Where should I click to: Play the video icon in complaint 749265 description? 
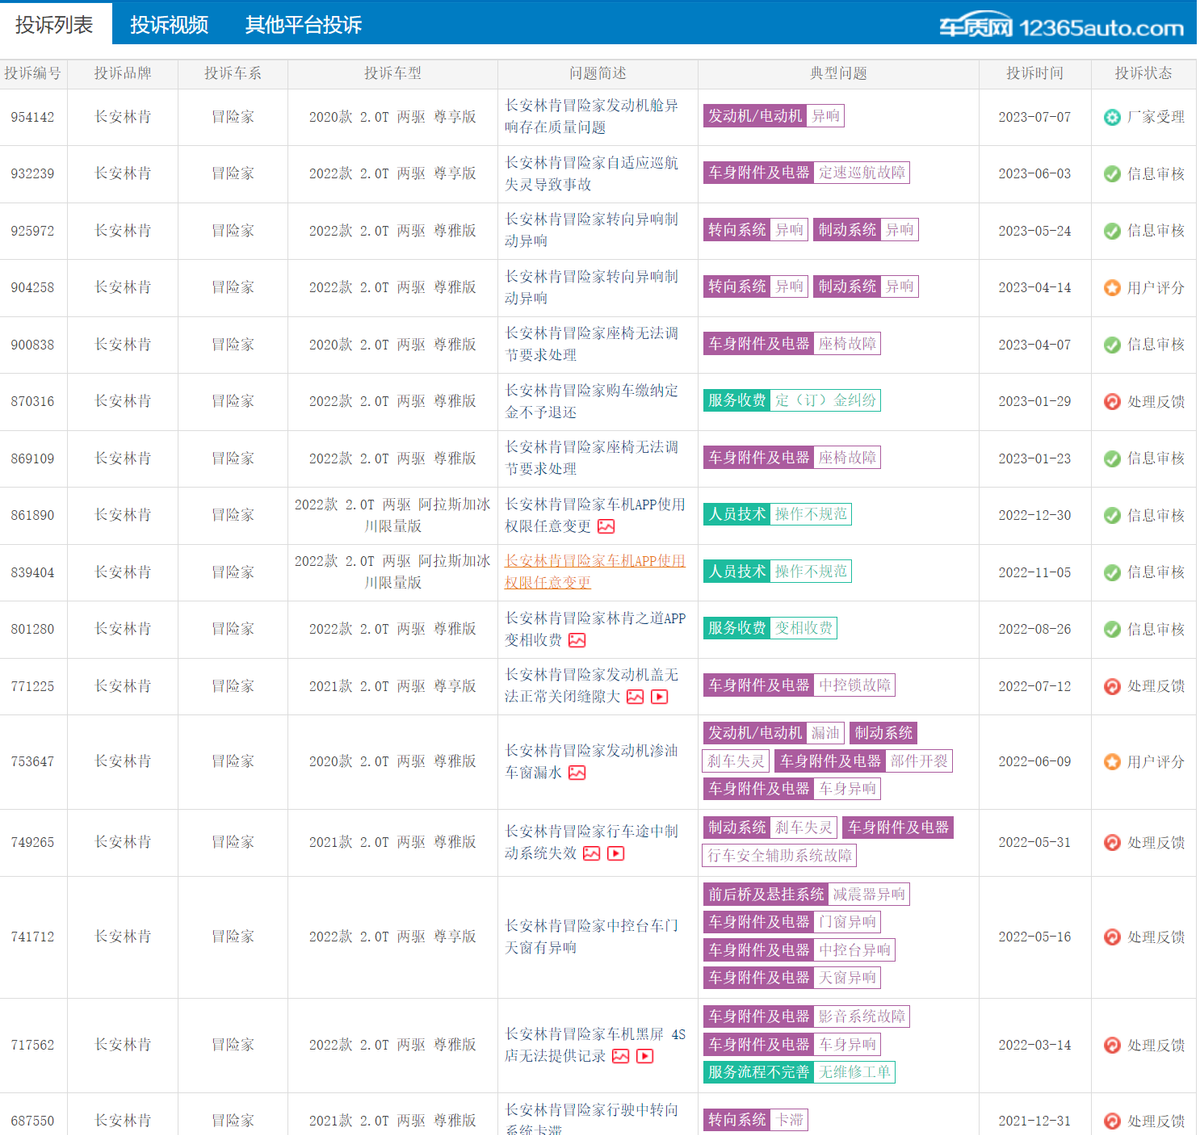[x=616, y=854]
